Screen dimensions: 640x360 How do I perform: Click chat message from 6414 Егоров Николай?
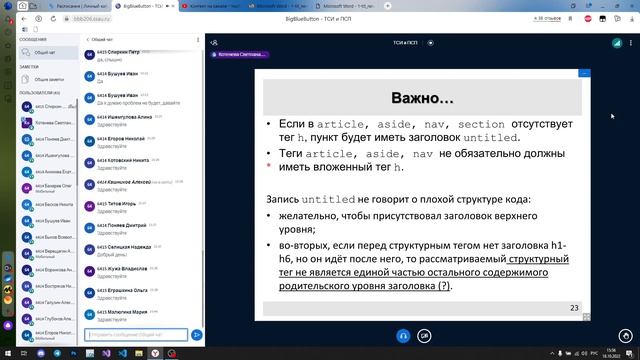[x=141, y=142]
